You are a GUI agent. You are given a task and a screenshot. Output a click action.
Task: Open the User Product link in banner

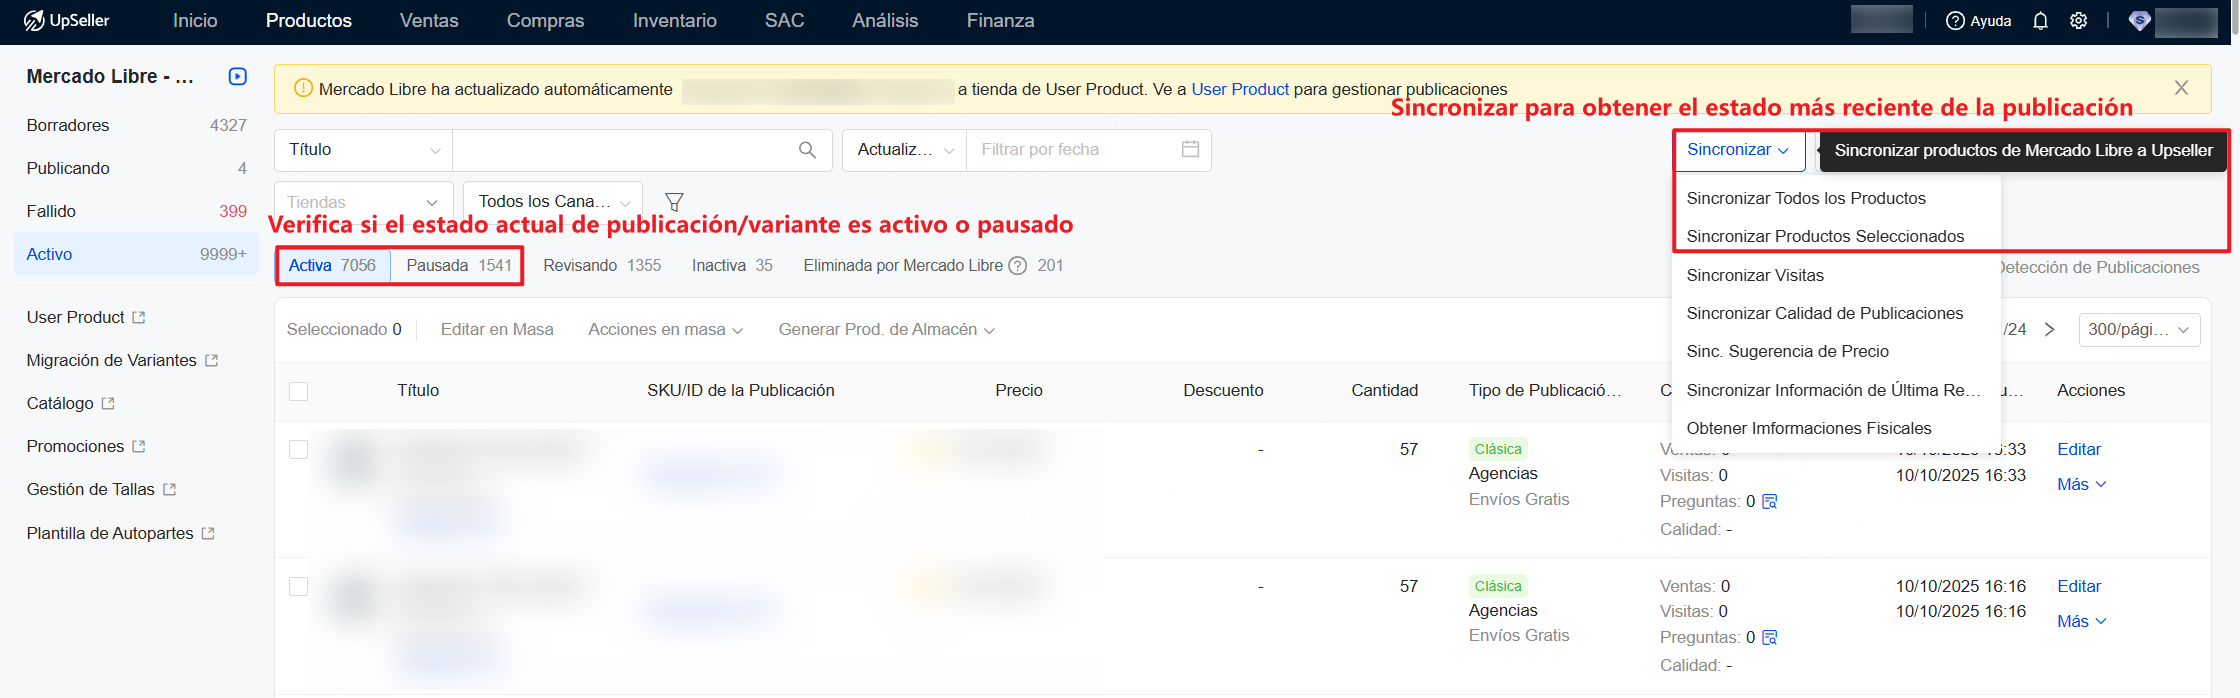(1239, 89)
